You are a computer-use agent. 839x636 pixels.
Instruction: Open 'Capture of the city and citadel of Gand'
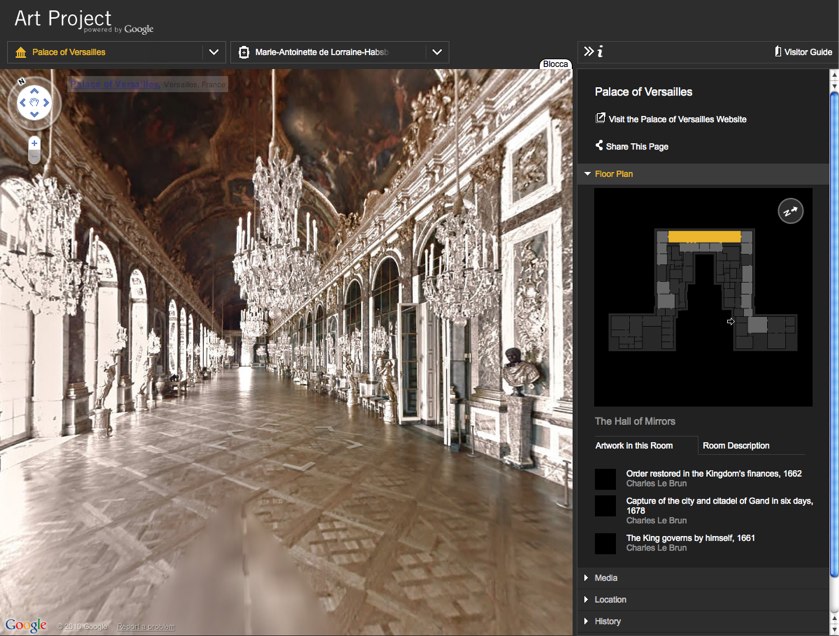[720, 506]
